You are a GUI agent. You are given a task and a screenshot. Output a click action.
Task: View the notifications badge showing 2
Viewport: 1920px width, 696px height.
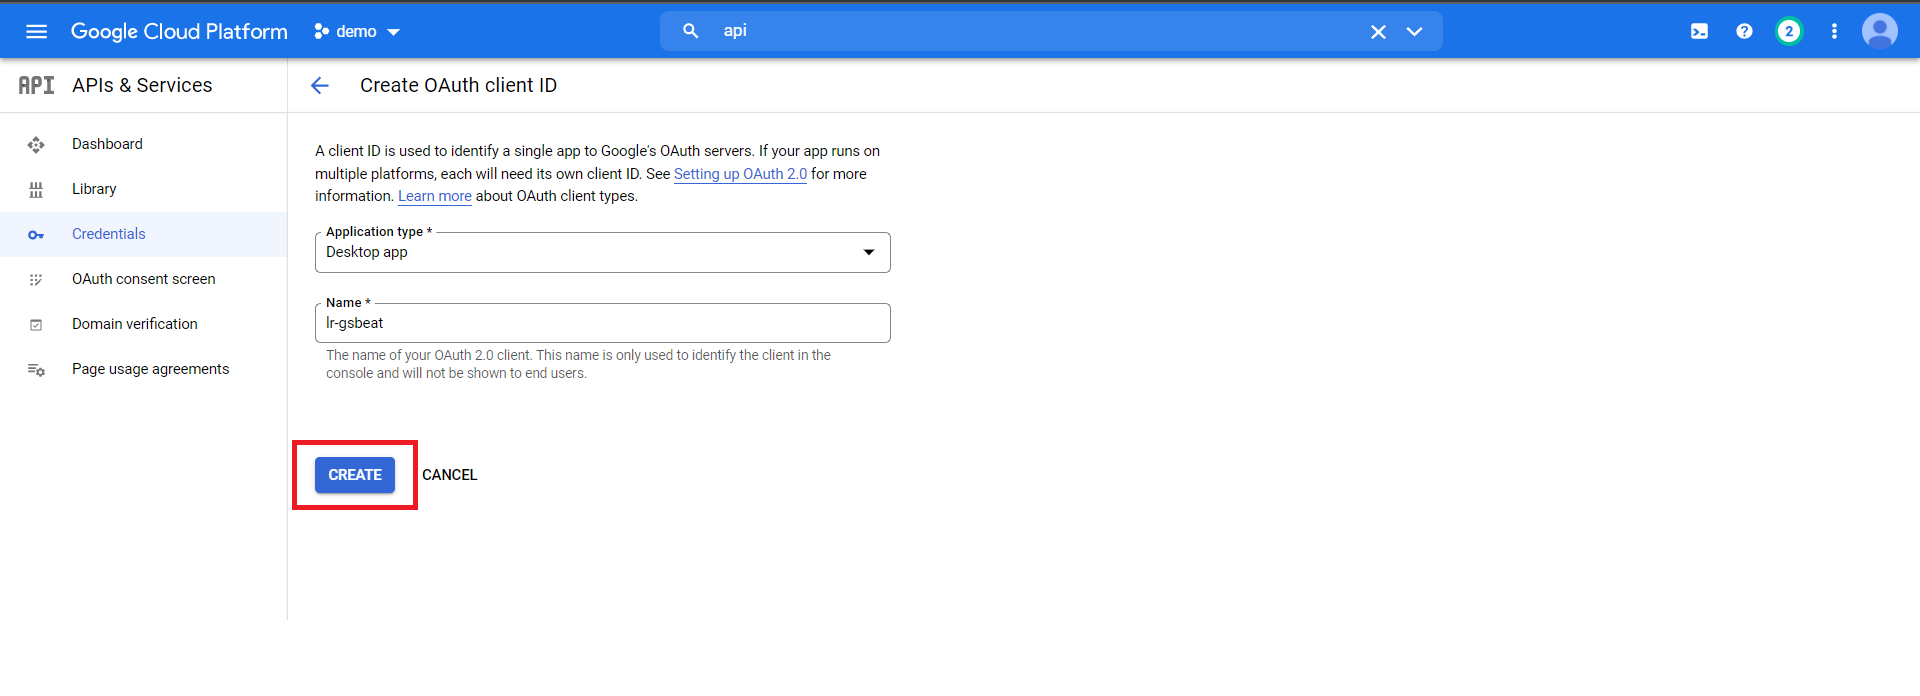click(1789, 31)
